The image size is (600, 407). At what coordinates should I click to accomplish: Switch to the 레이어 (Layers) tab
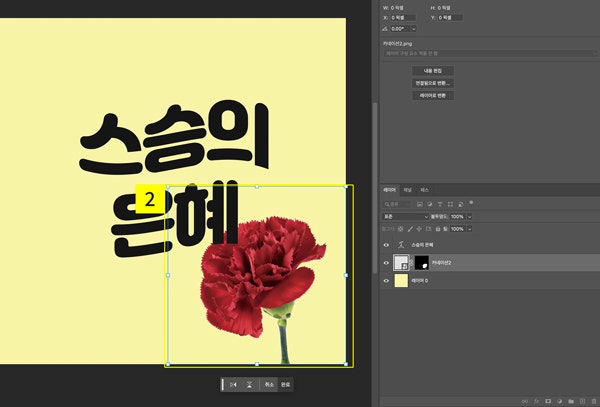(390, 190)
